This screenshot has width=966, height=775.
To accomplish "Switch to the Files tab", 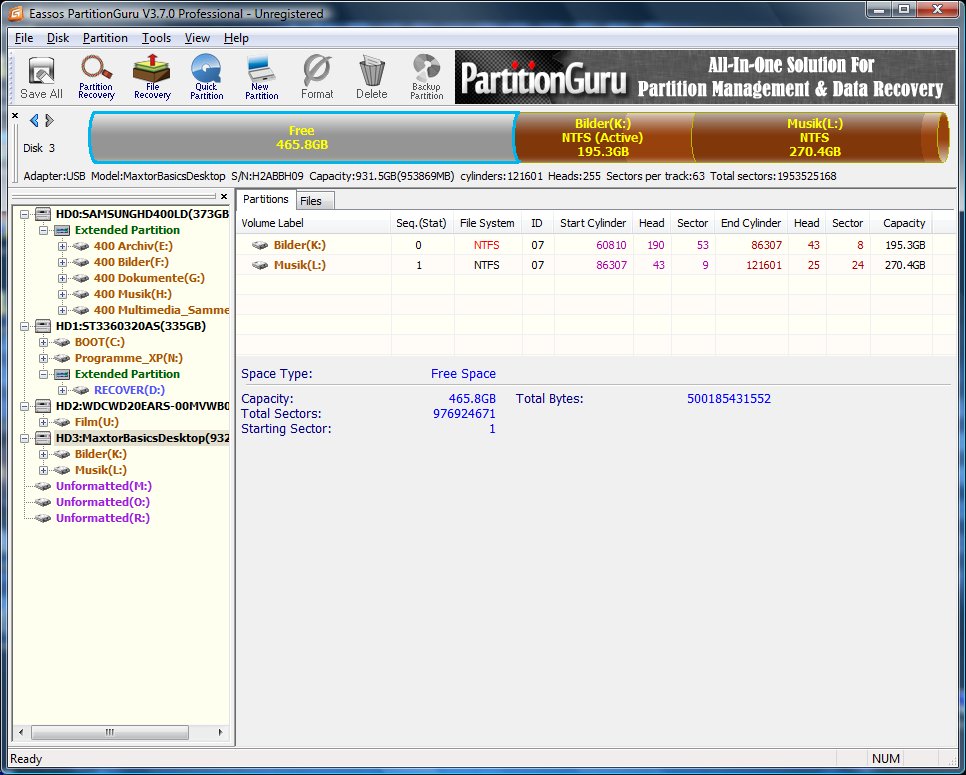I will [314, 201].
